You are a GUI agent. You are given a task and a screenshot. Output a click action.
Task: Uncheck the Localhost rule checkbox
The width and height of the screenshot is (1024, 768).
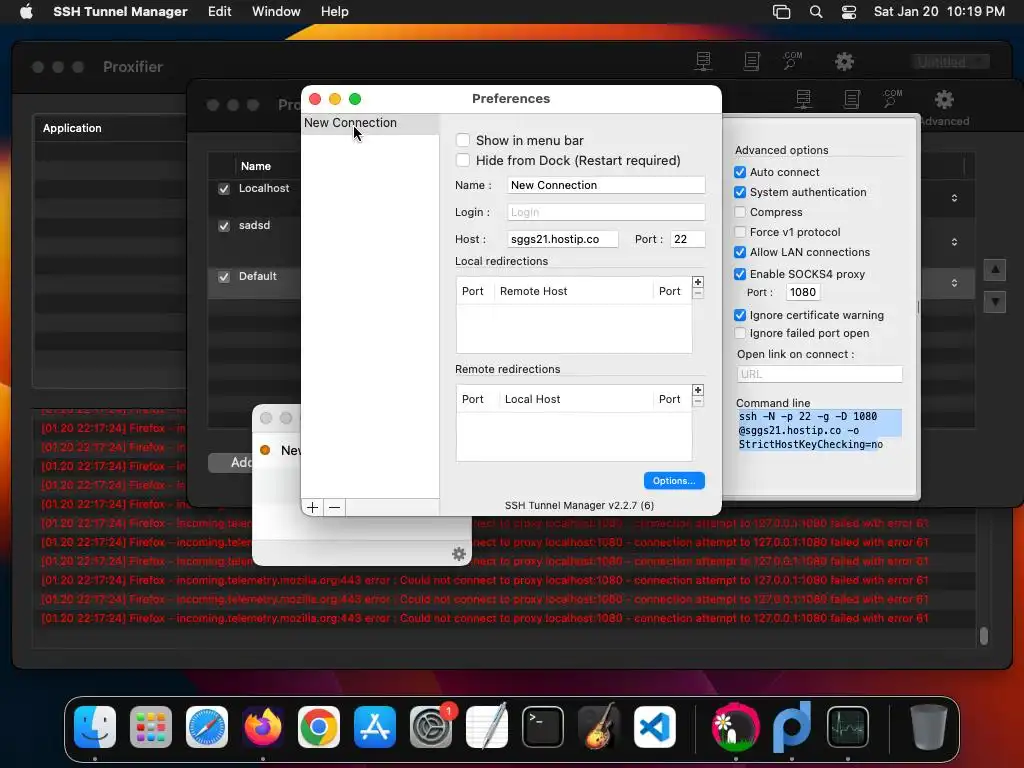[224, 189]
